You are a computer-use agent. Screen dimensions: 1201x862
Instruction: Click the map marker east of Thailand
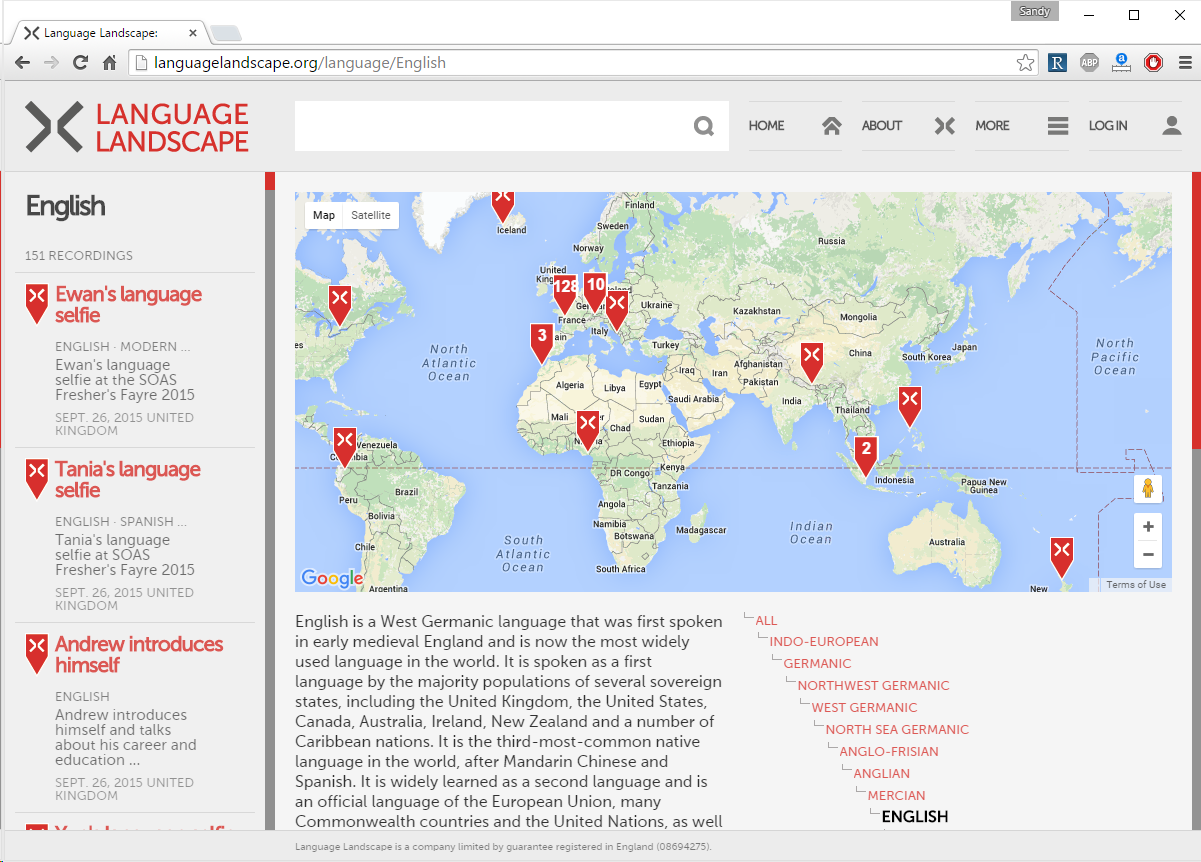pos(910,406)
